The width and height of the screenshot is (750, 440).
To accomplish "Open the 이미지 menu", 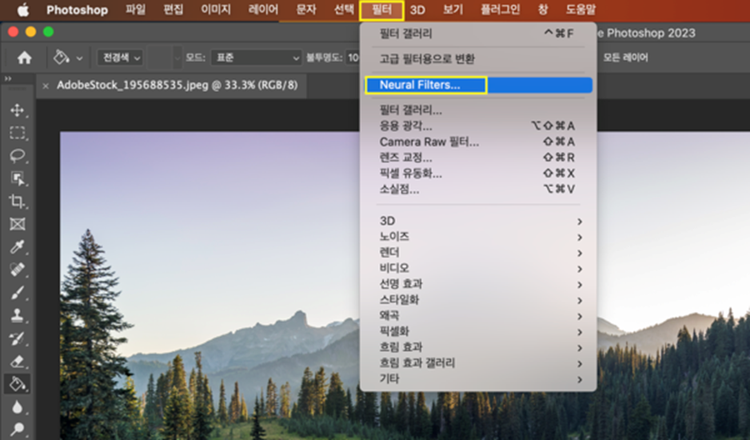I will 216,10.
